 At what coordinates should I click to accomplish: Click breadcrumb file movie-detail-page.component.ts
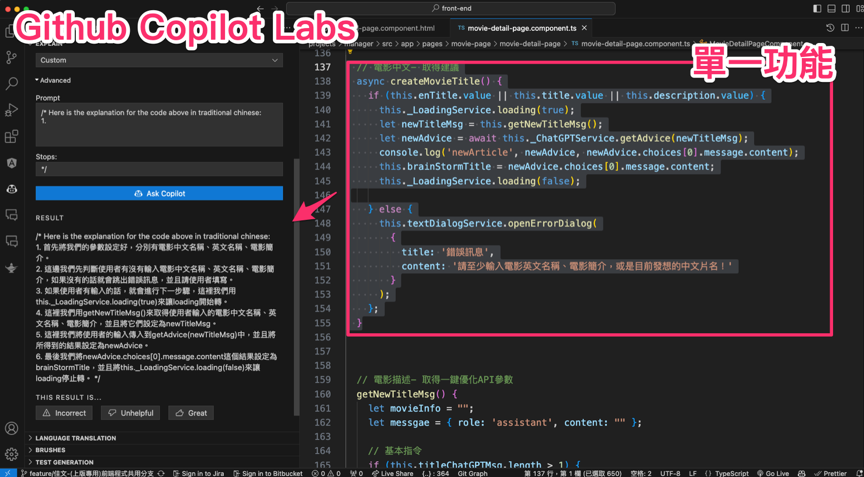click(x=630, y=44)
